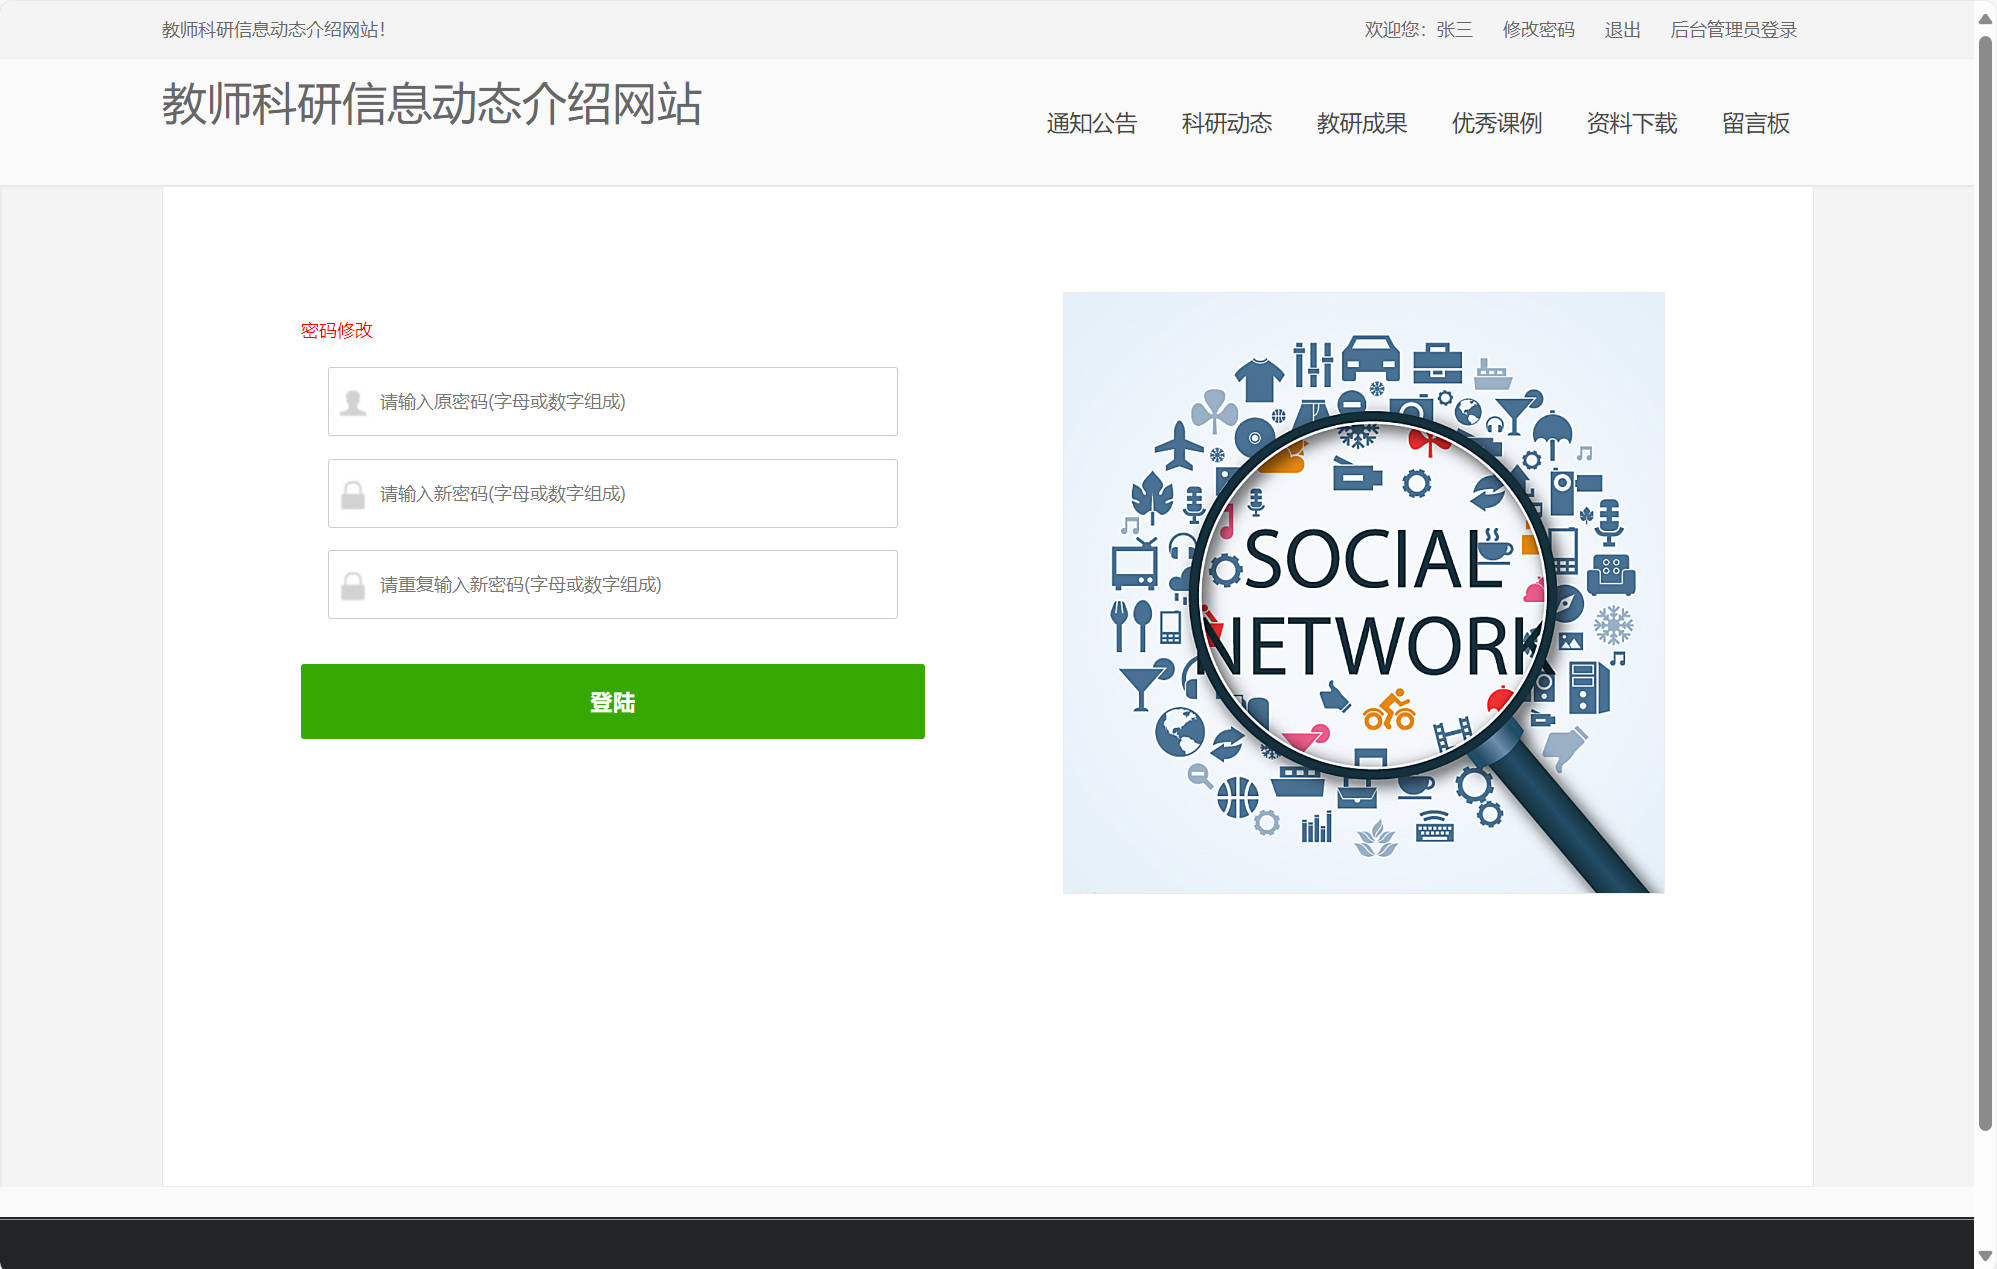Open the 通知公告 menu item

click(1090, 123)
